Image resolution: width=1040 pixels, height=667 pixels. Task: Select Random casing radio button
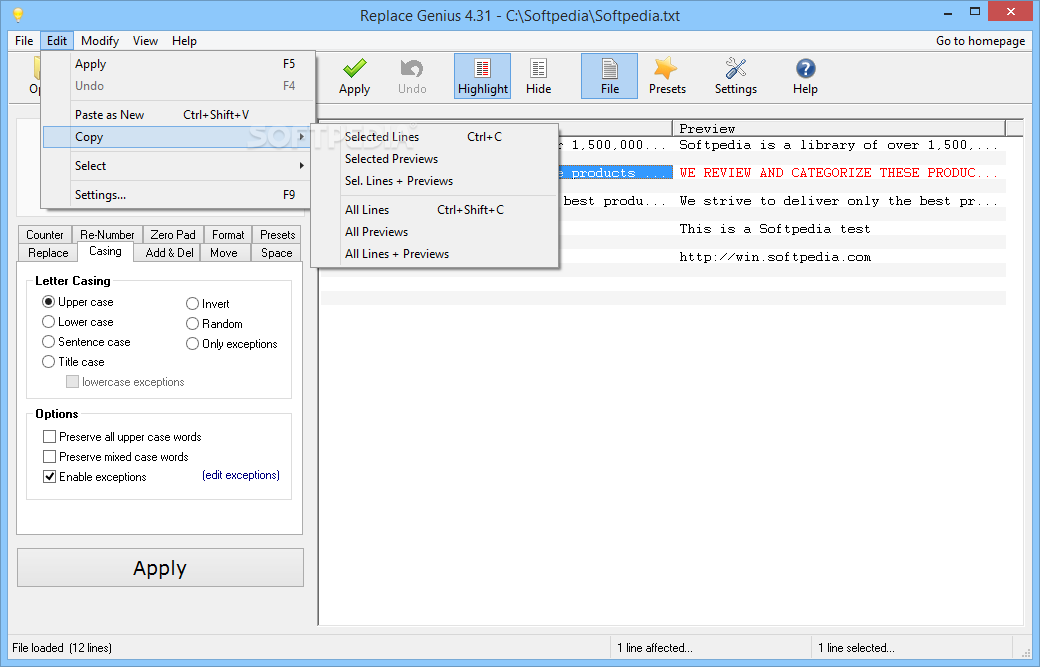(192, 324)
